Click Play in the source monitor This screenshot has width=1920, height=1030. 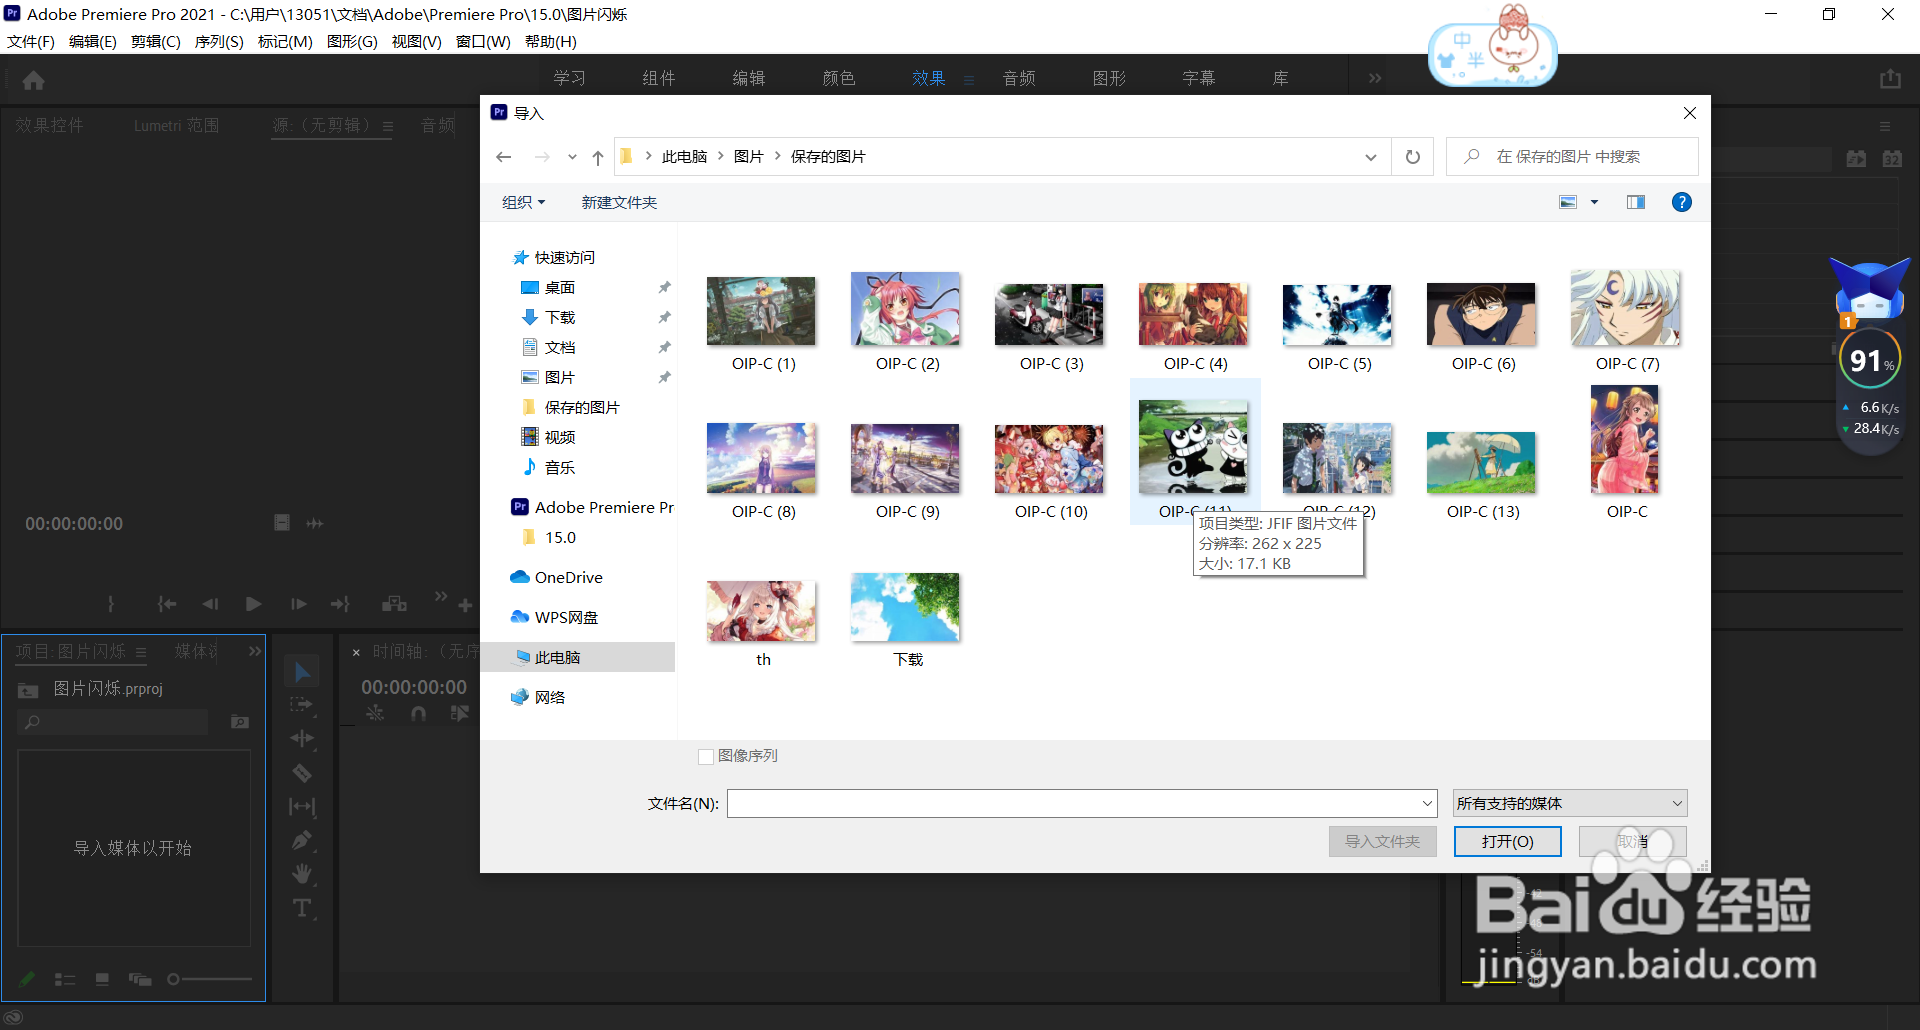tap(253, 604)
